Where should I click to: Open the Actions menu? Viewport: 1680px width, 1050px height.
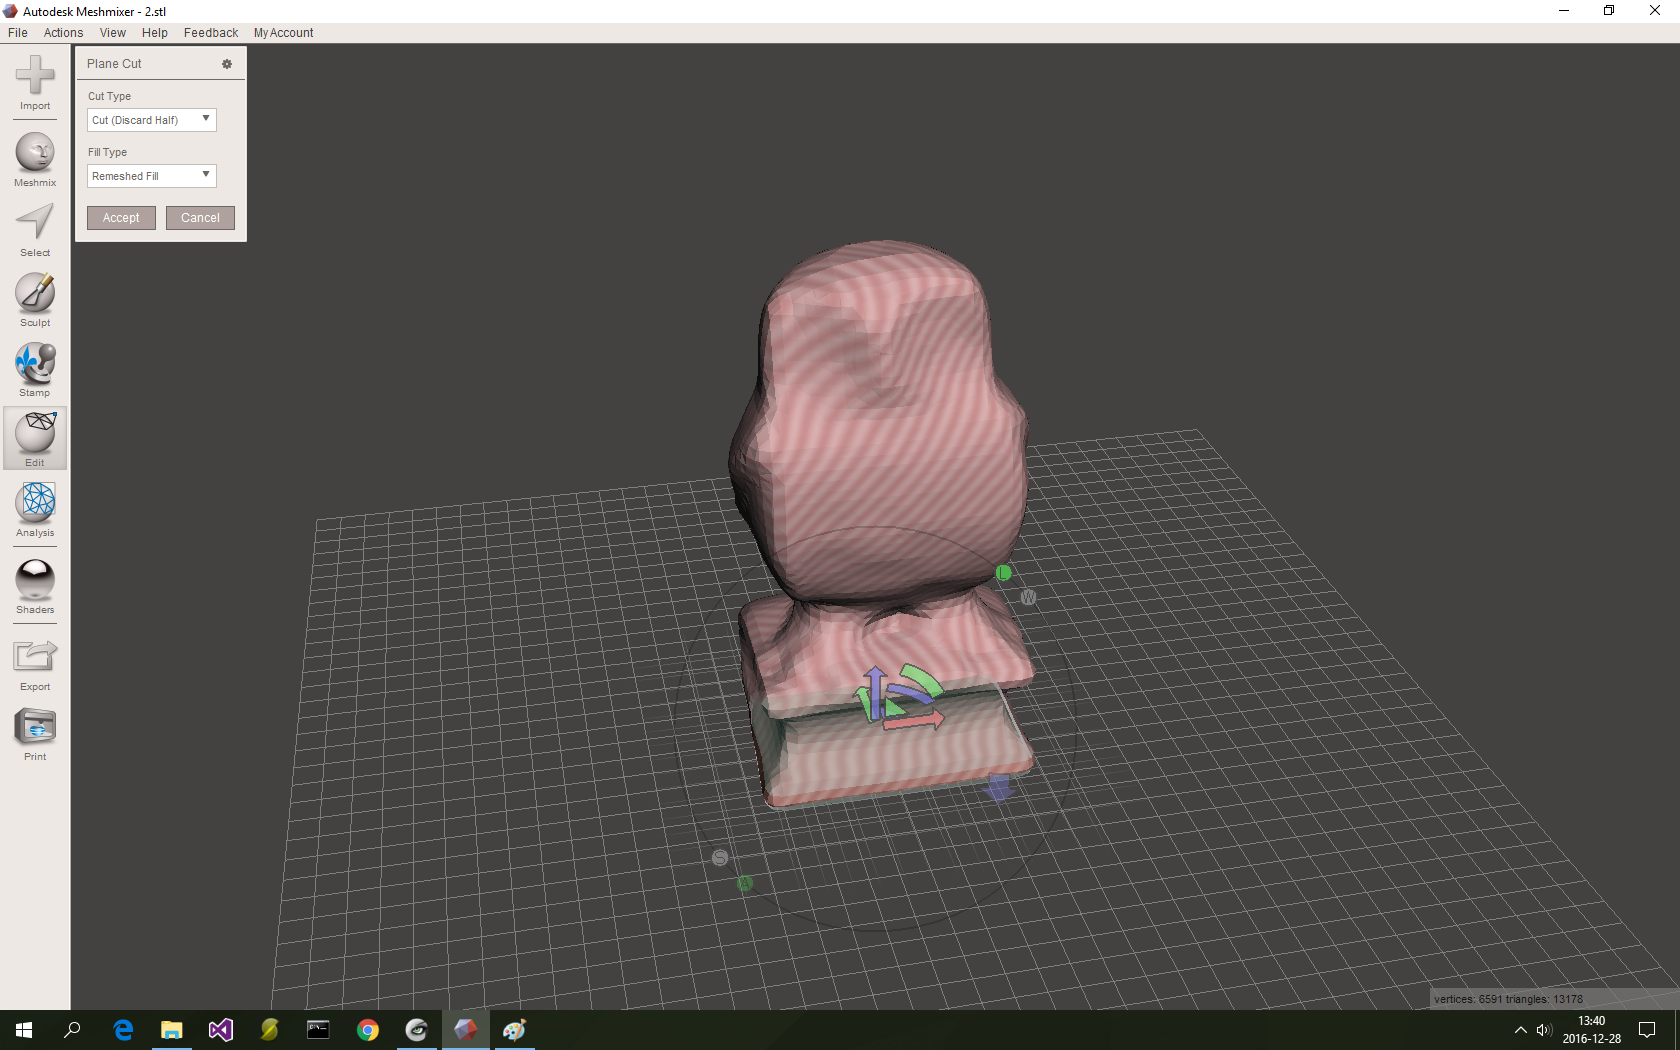point(63,32)
